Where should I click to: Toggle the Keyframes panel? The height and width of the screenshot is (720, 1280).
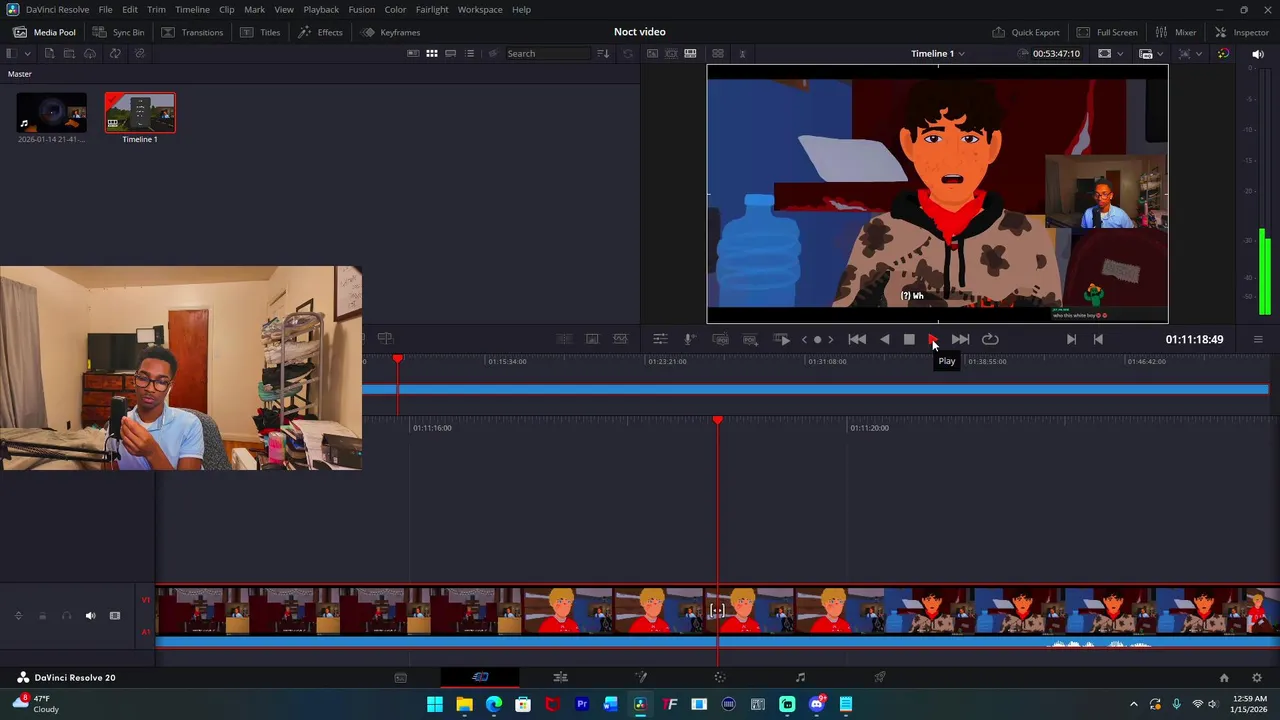click(390, 32)
